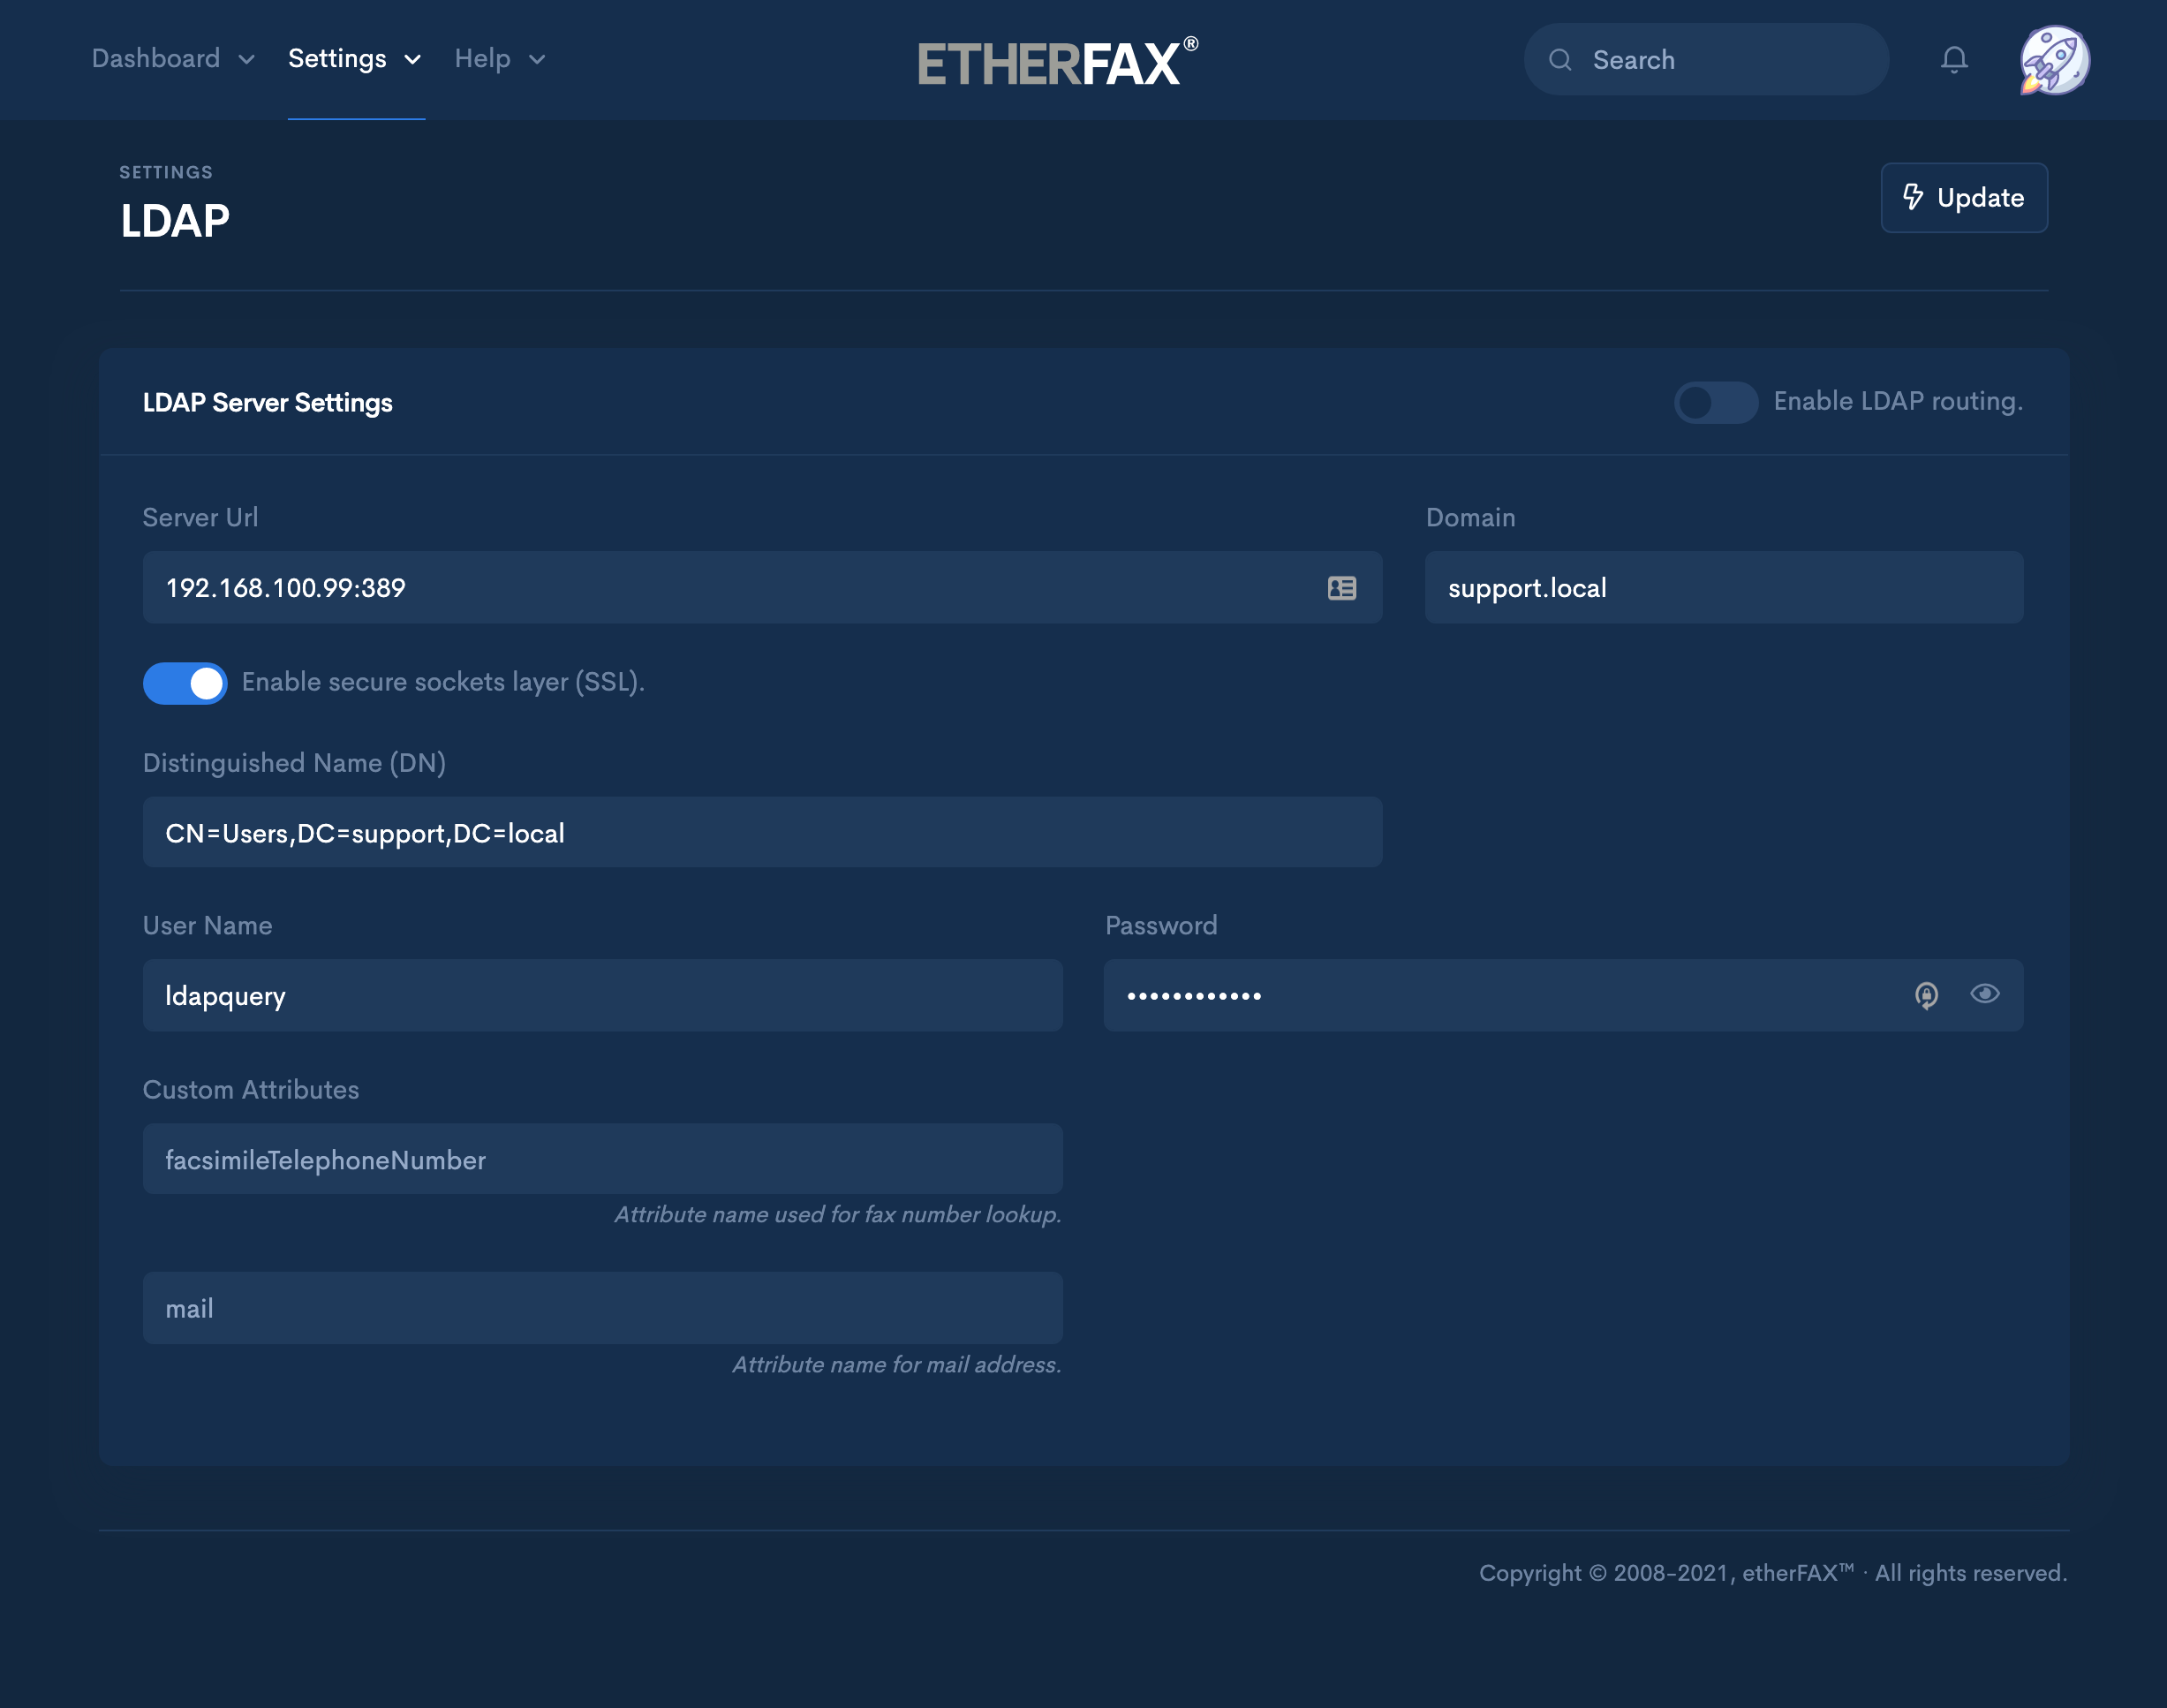Click the contact card icon in Server Url
2167x1708 pixels.
1341,588
